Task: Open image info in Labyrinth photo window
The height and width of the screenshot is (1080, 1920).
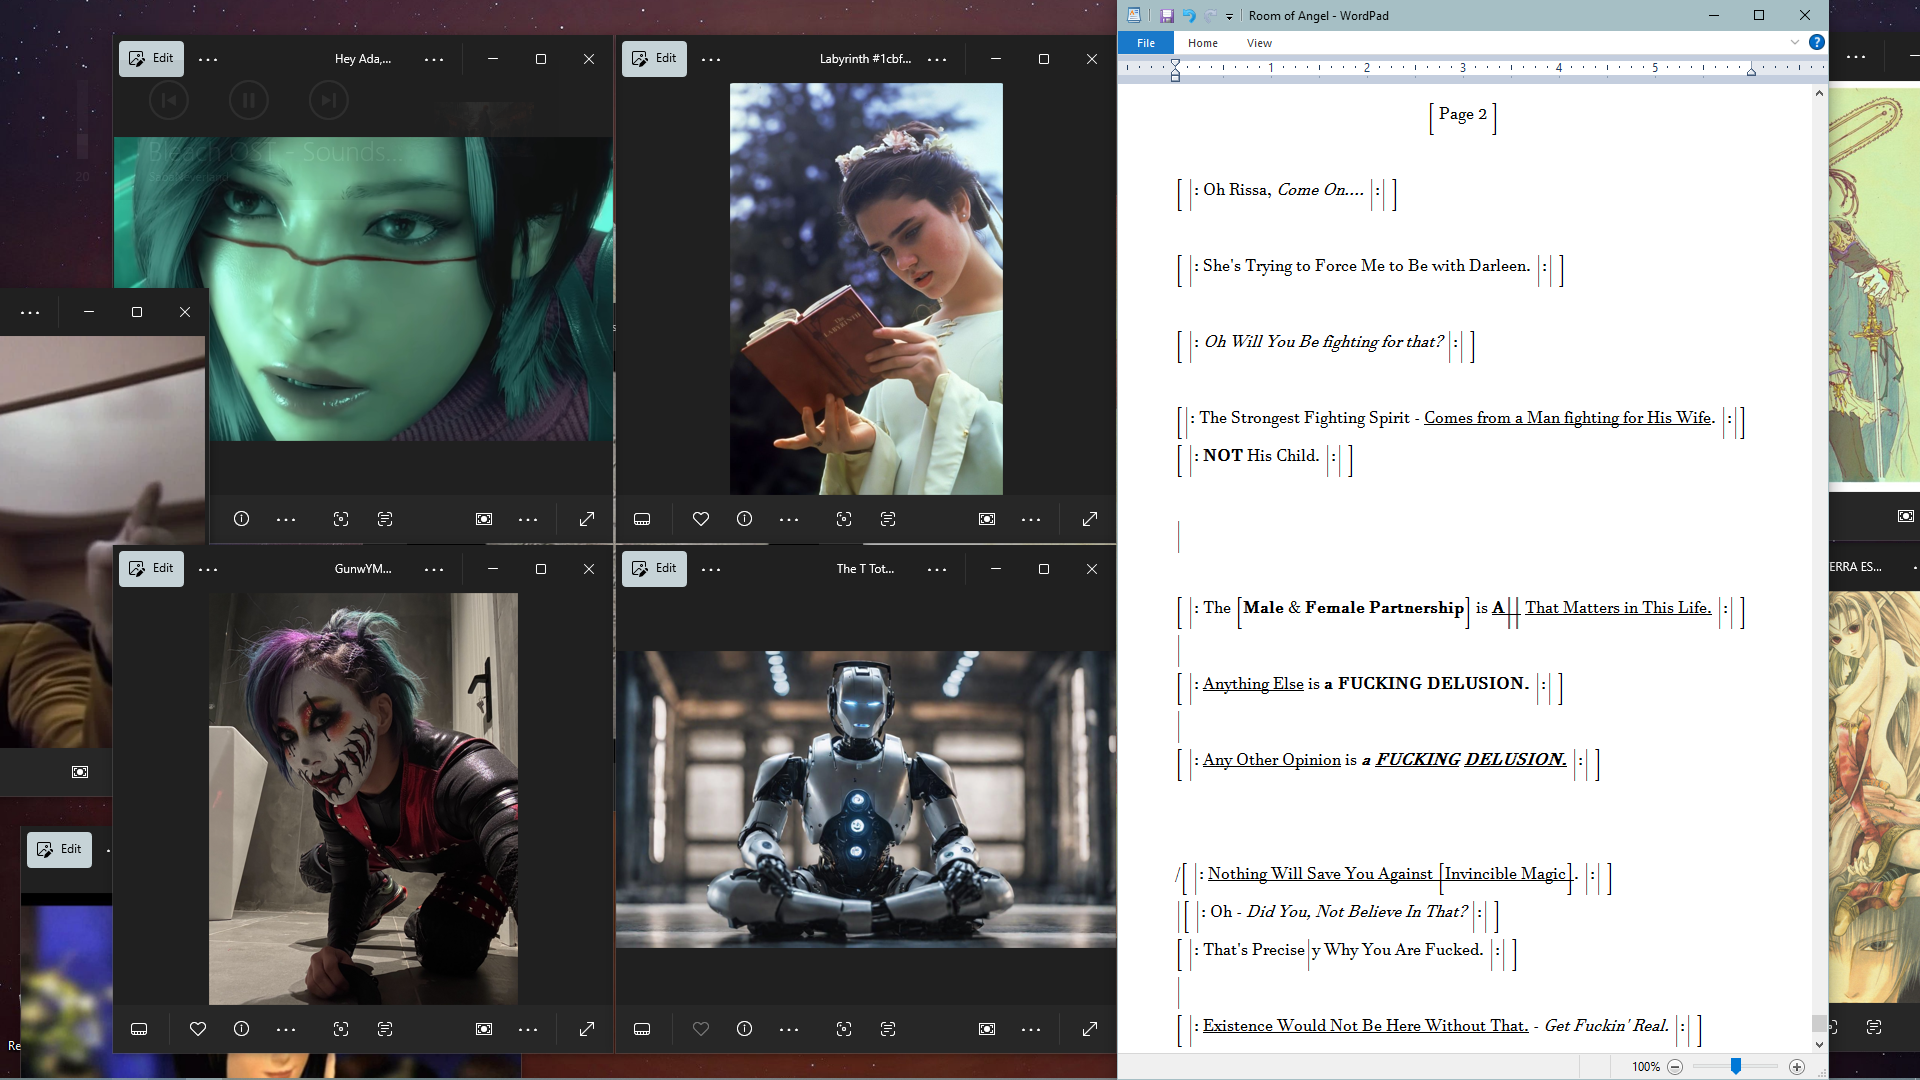Action: pos(744,519)
